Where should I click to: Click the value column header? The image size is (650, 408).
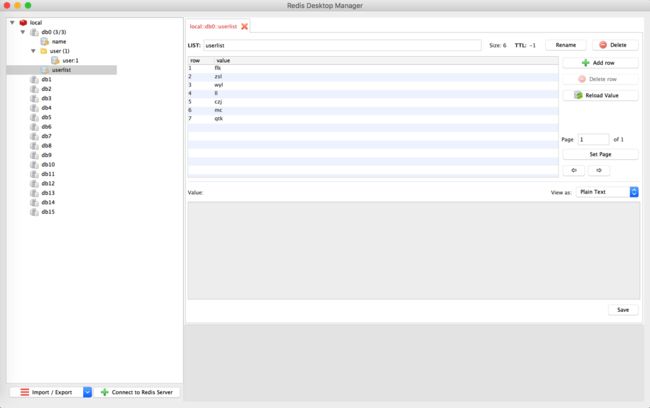pos(386,61)
